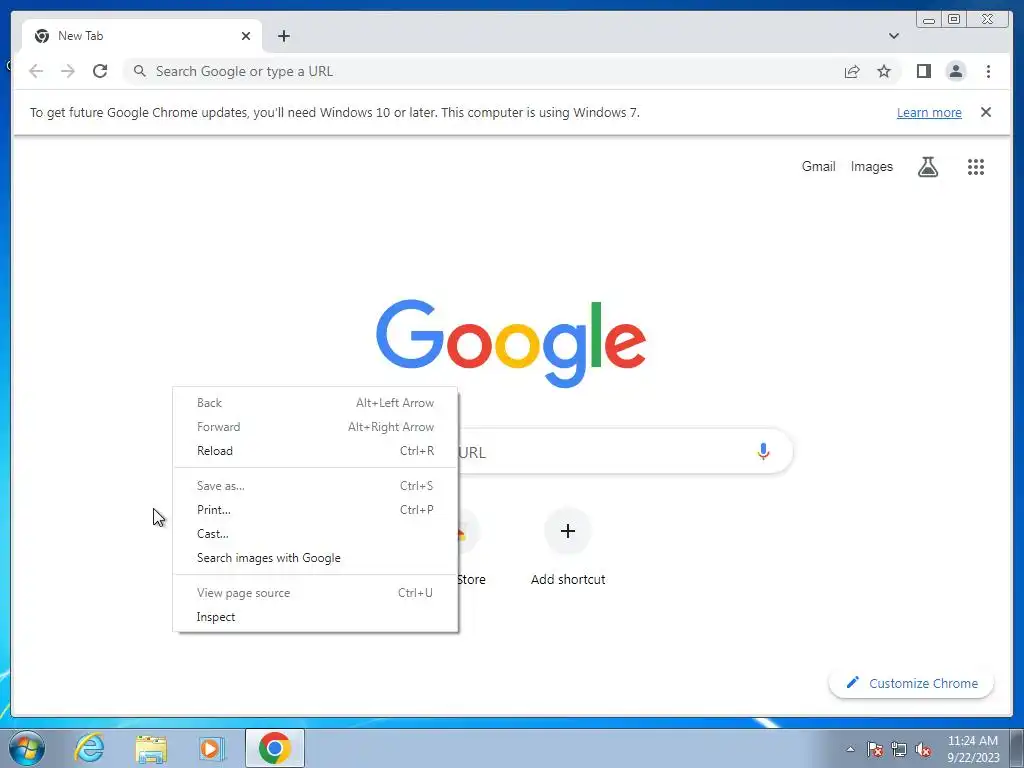1024x768 pixels.
Task: Click the Chrome taskbar icon
Action: 275,748
